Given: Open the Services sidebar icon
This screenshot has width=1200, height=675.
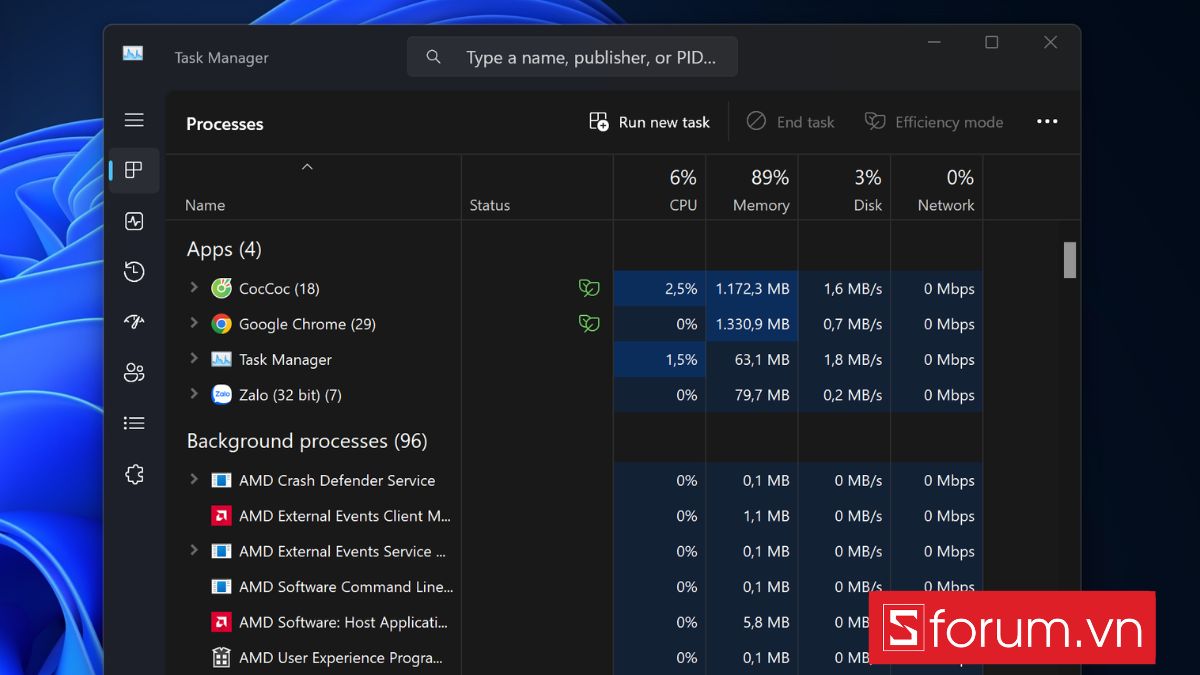Looking at the screenshot, I should (x=134, y=474).
